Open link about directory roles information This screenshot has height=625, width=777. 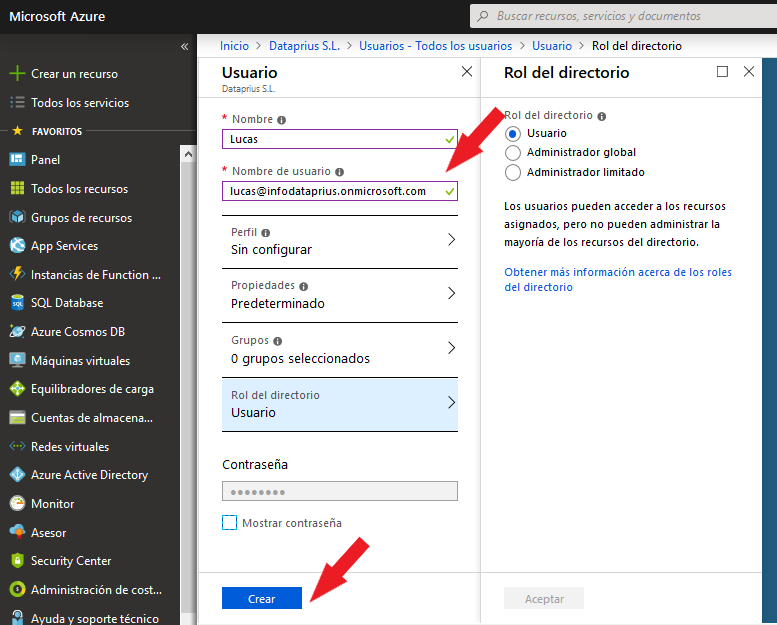pos(617,280)
